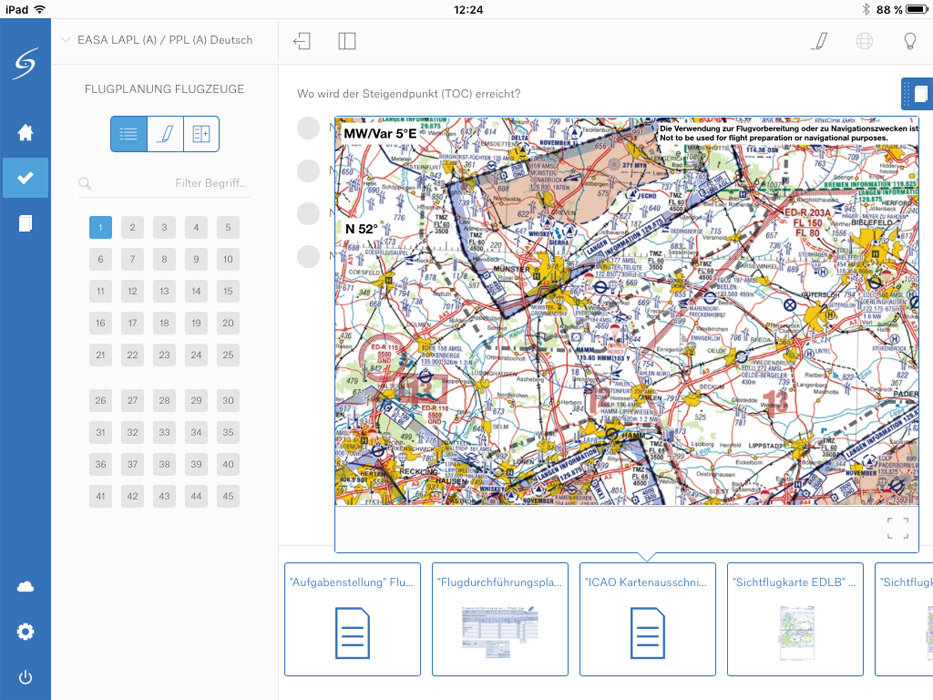The image size is (933, 700).
Task: Open the "Flugdurchführungspla..." attachment
Action: pyautogui.click(x=500, y=619)
